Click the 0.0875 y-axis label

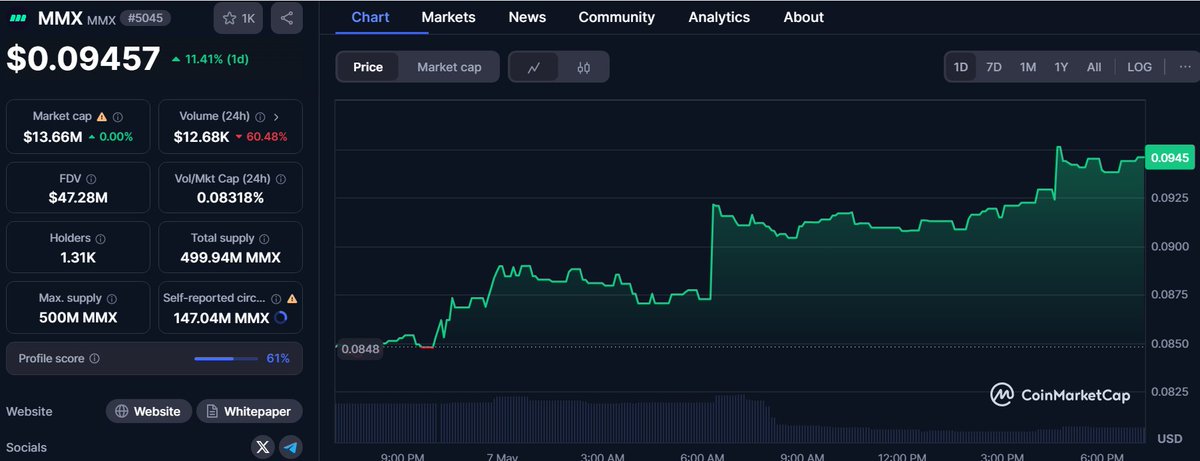[x=1169, y=295]
